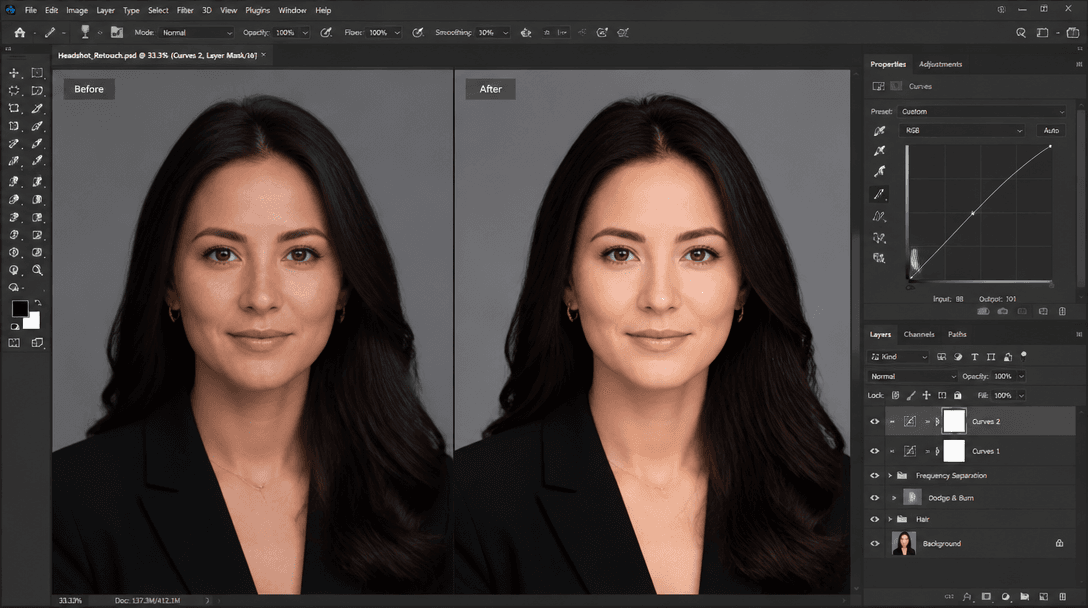This screenshot has height=608, width=1088.
Task: Click the Curves 2 layer mask thumbnail
Action: coord(954,421)
